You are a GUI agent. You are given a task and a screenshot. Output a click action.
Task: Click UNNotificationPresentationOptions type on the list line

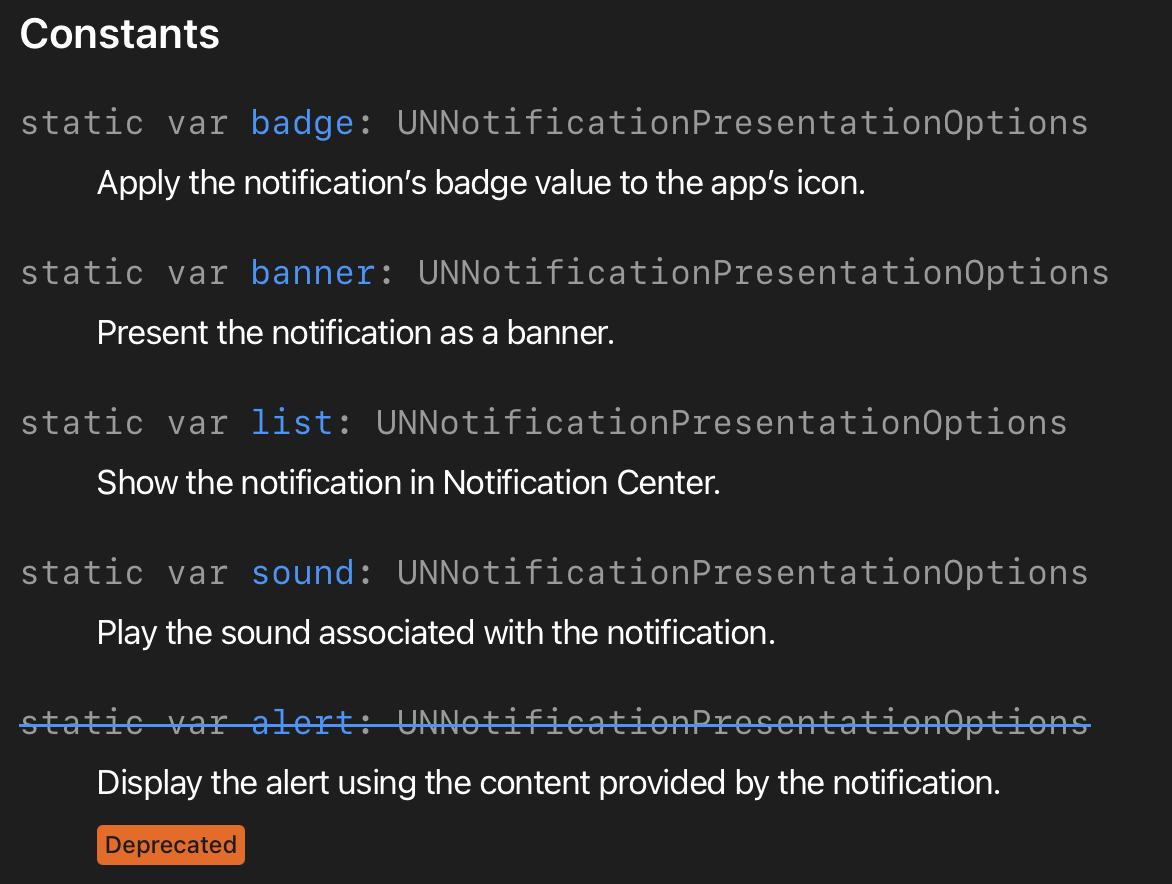point(721,423)
